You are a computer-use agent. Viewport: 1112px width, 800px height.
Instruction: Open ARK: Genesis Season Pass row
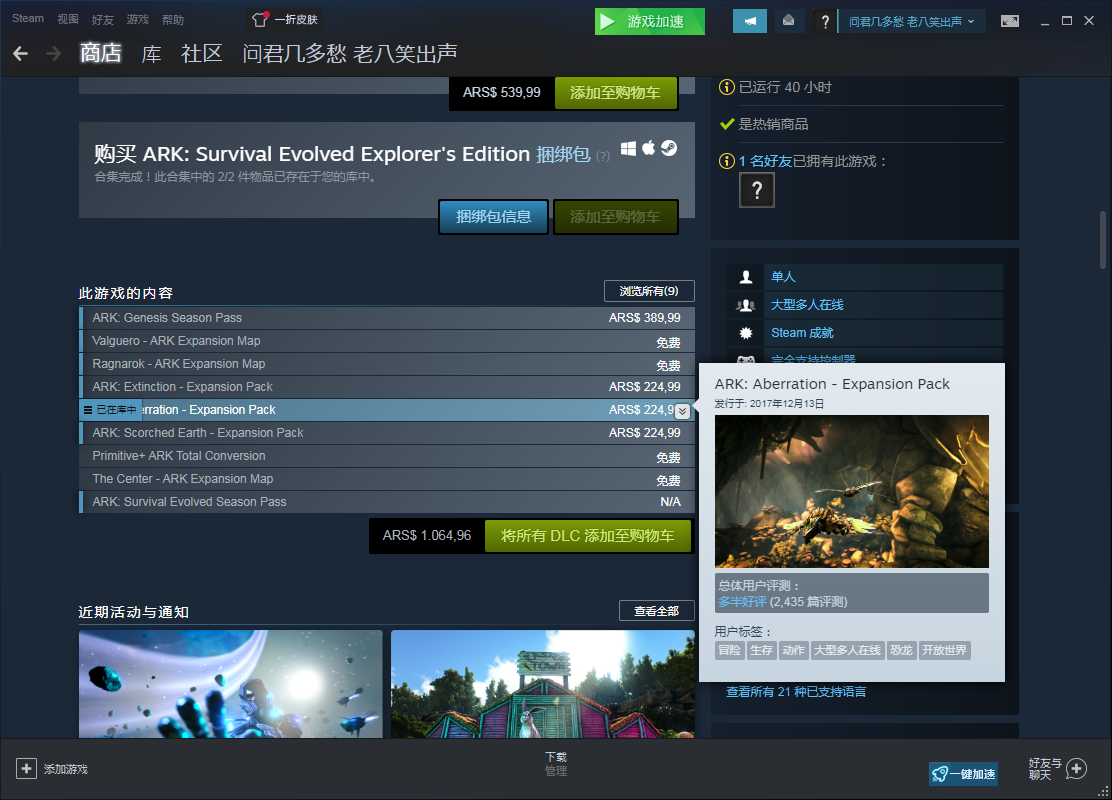(x=387, y=318)
